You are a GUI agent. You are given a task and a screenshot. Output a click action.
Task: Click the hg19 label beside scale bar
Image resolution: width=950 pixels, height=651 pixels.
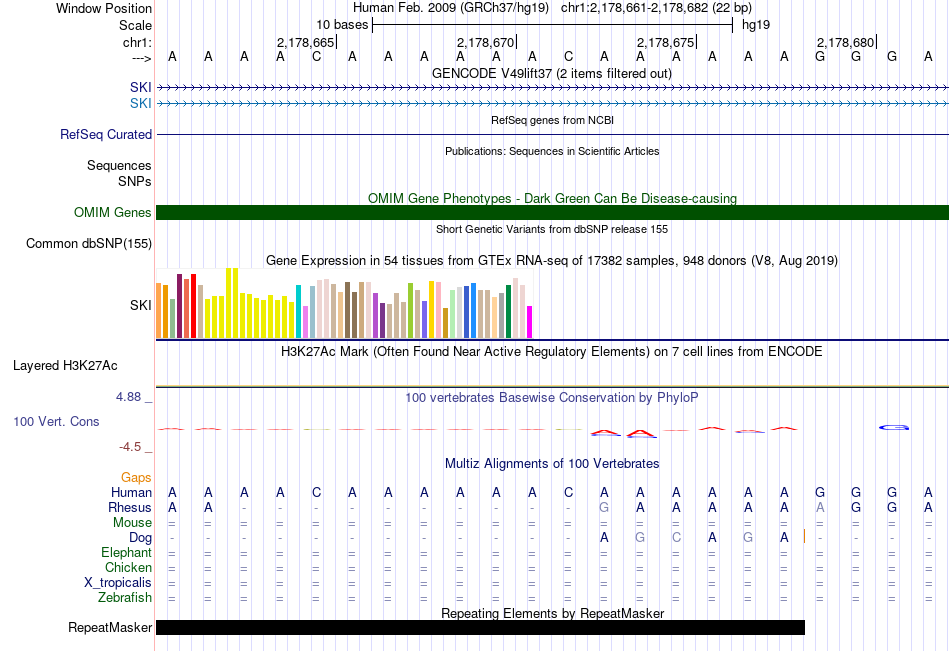756,25
